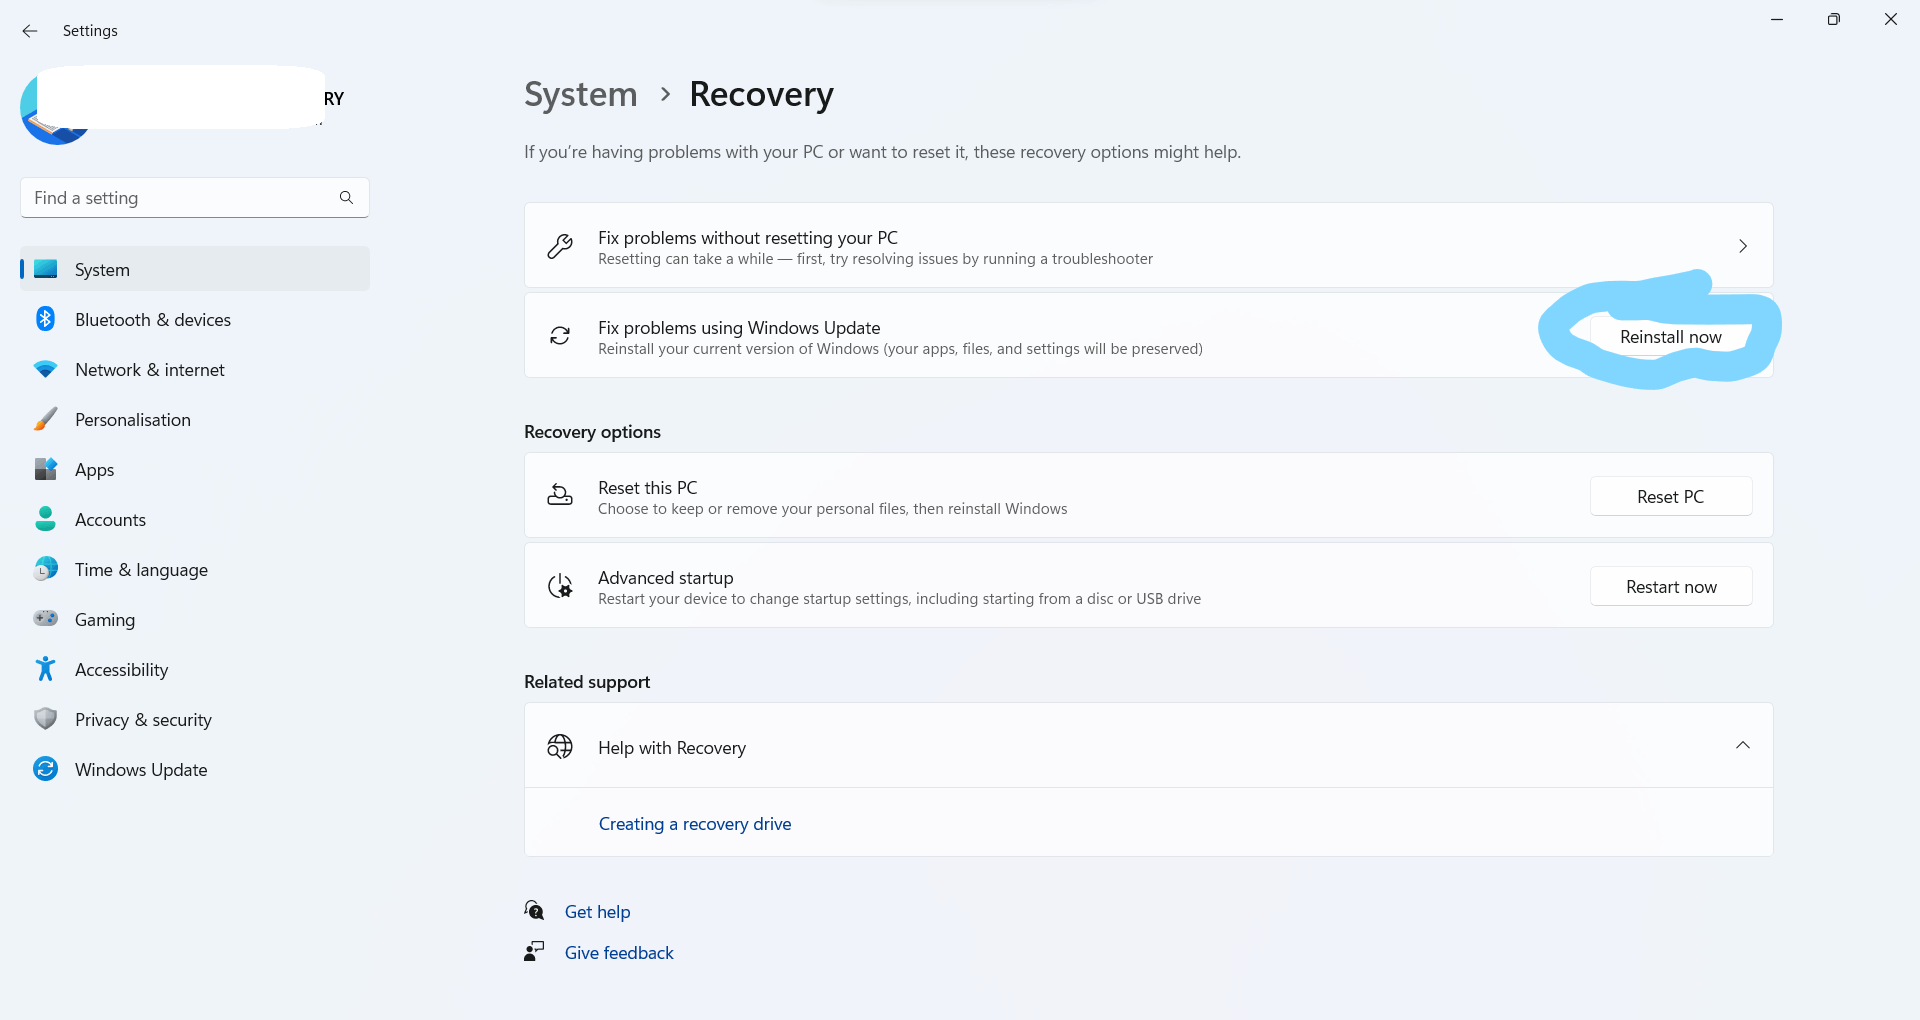
Task: Click the Help with Recovery globe icon
Action: pos(560,746)
